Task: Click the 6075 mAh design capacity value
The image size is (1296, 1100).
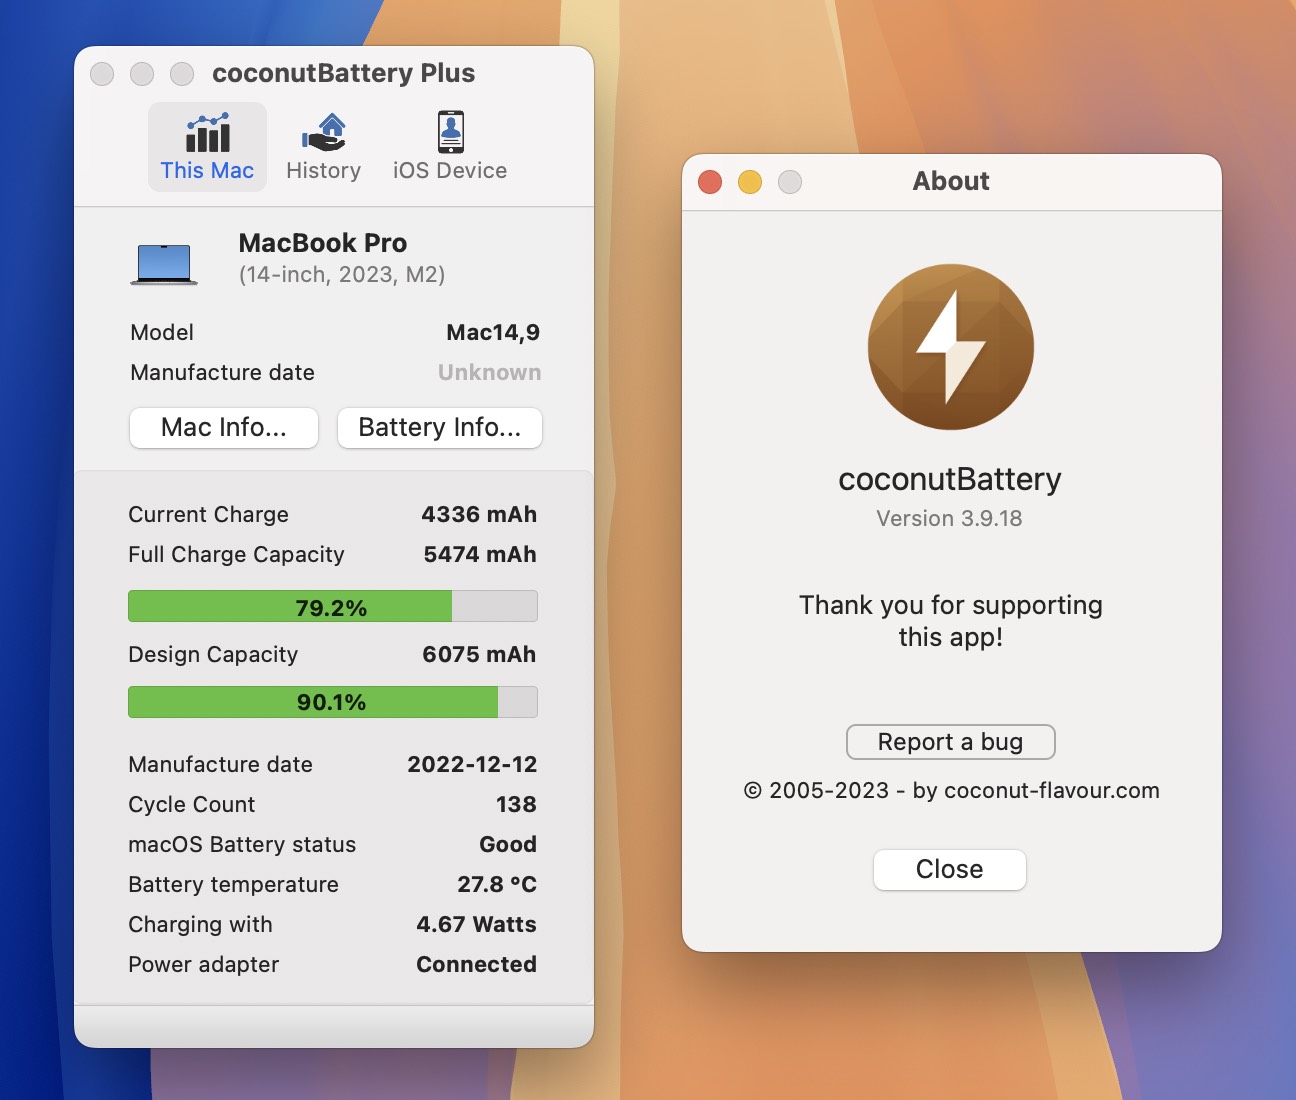Action: 479,655
